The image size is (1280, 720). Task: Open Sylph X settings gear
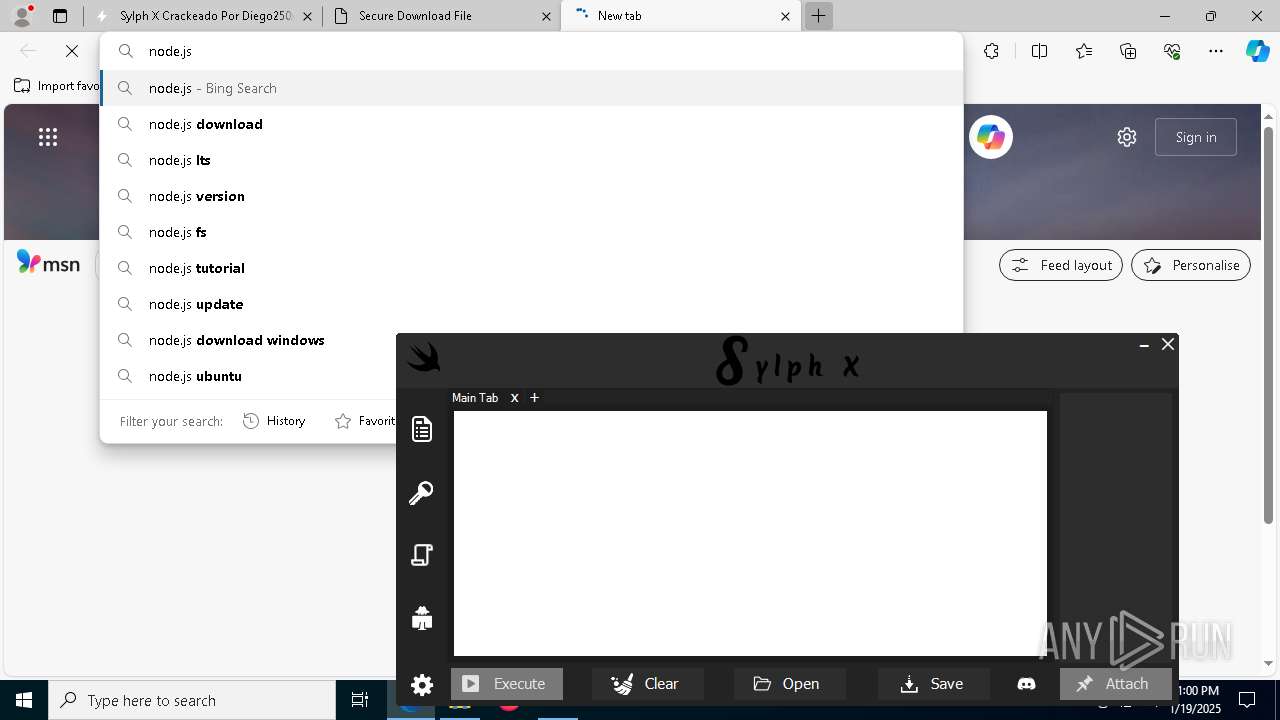(422, 684)
